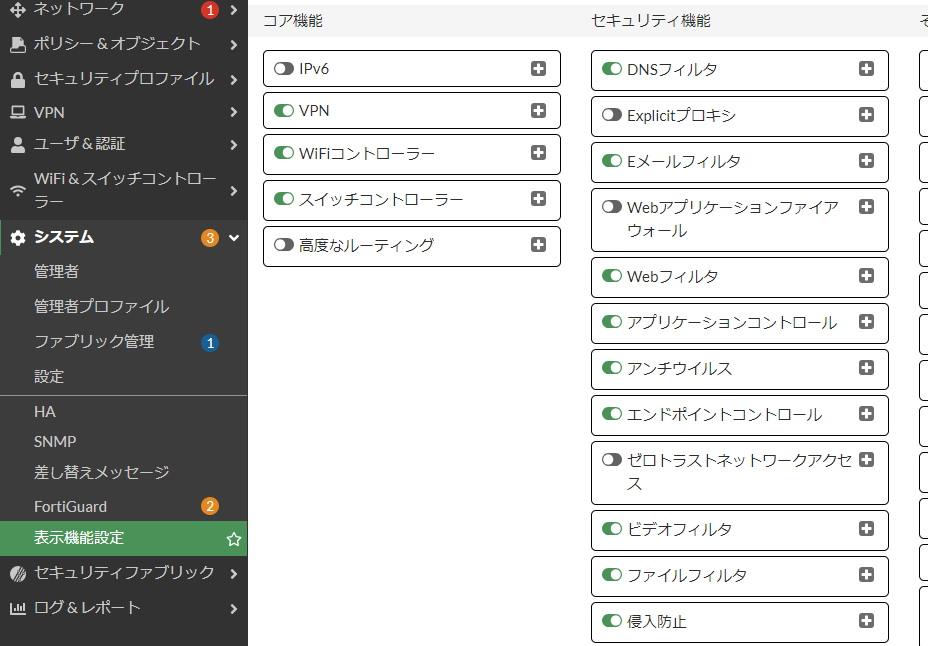Expand the VPN feature card with its plus button
Image resolution: width=928 pixels, height=646 pixels.
tap(538, 110)
